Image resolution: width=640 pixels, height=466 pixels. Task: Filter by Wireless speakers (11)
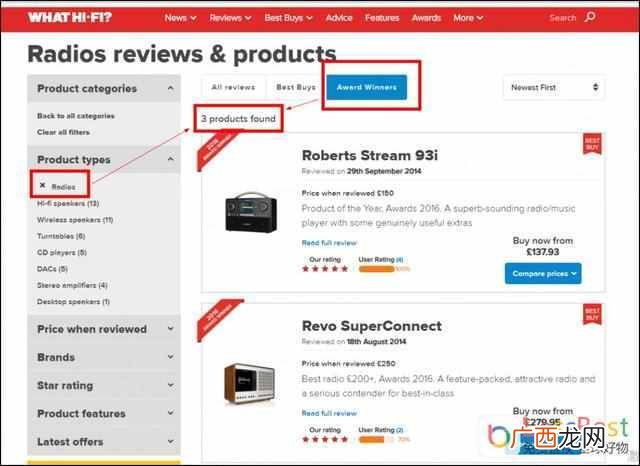[x=75, y=220]
